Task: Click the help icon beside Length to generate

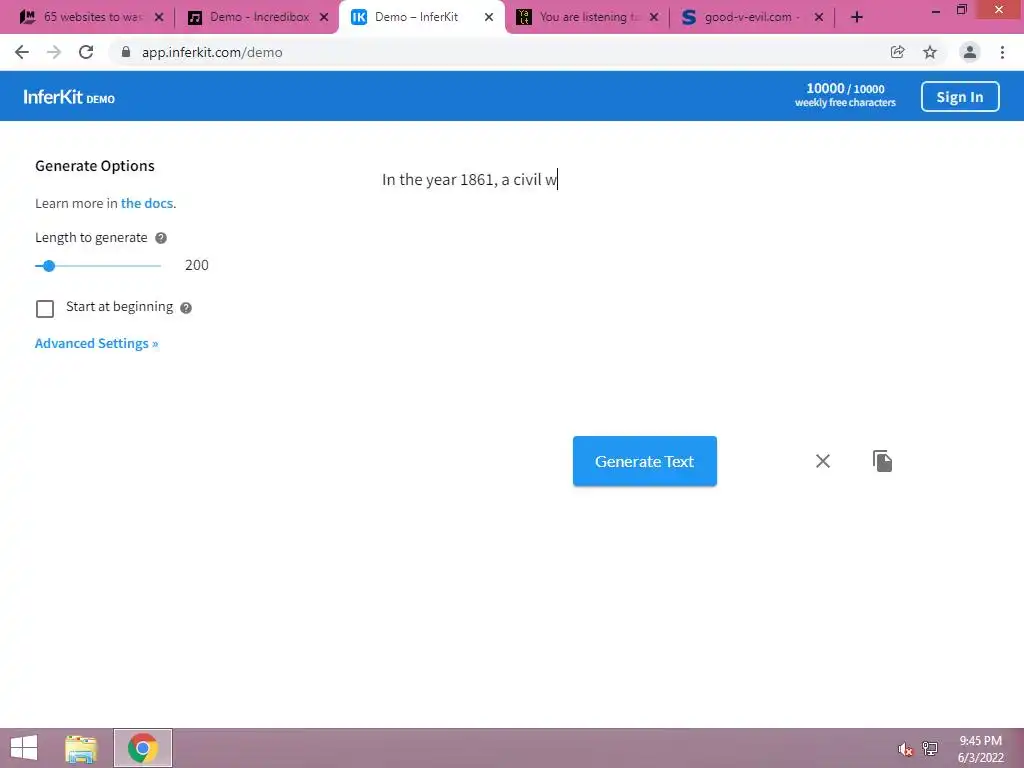Action: click(x=161, y=238)
